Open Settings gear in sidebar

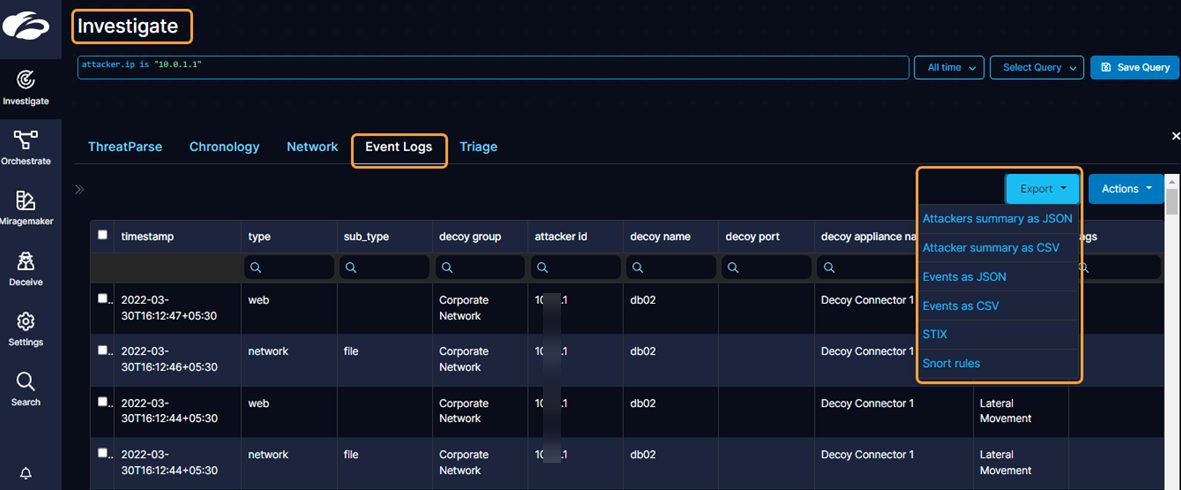click(26, 327)
